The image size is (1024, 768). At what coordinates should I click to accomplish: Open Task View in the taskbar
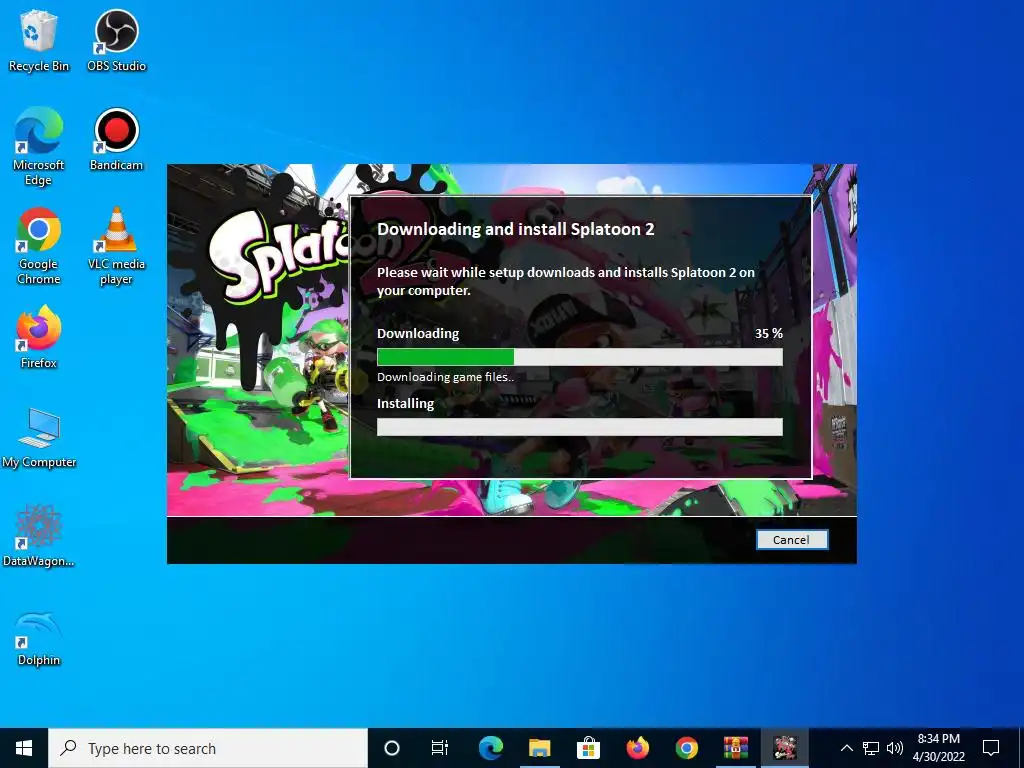point(440,748)
